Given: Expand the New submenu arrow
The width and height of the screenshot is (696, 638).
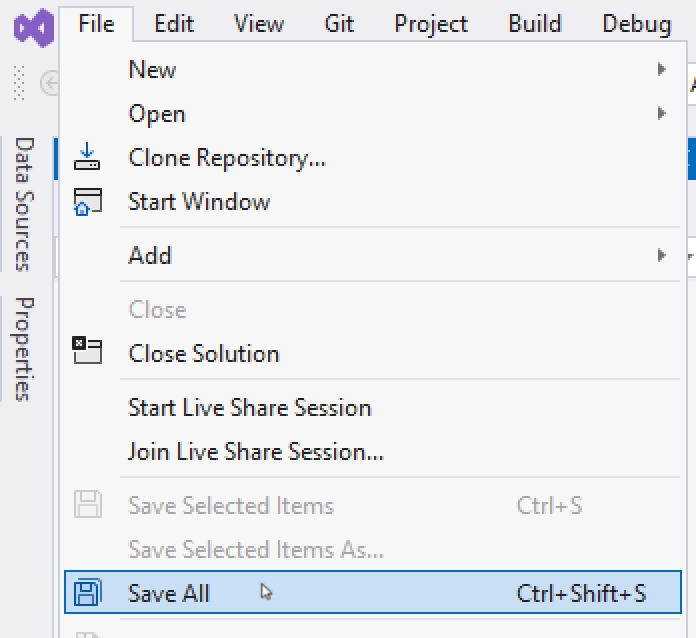Looking at the screenshot, I should coord(661,69).
